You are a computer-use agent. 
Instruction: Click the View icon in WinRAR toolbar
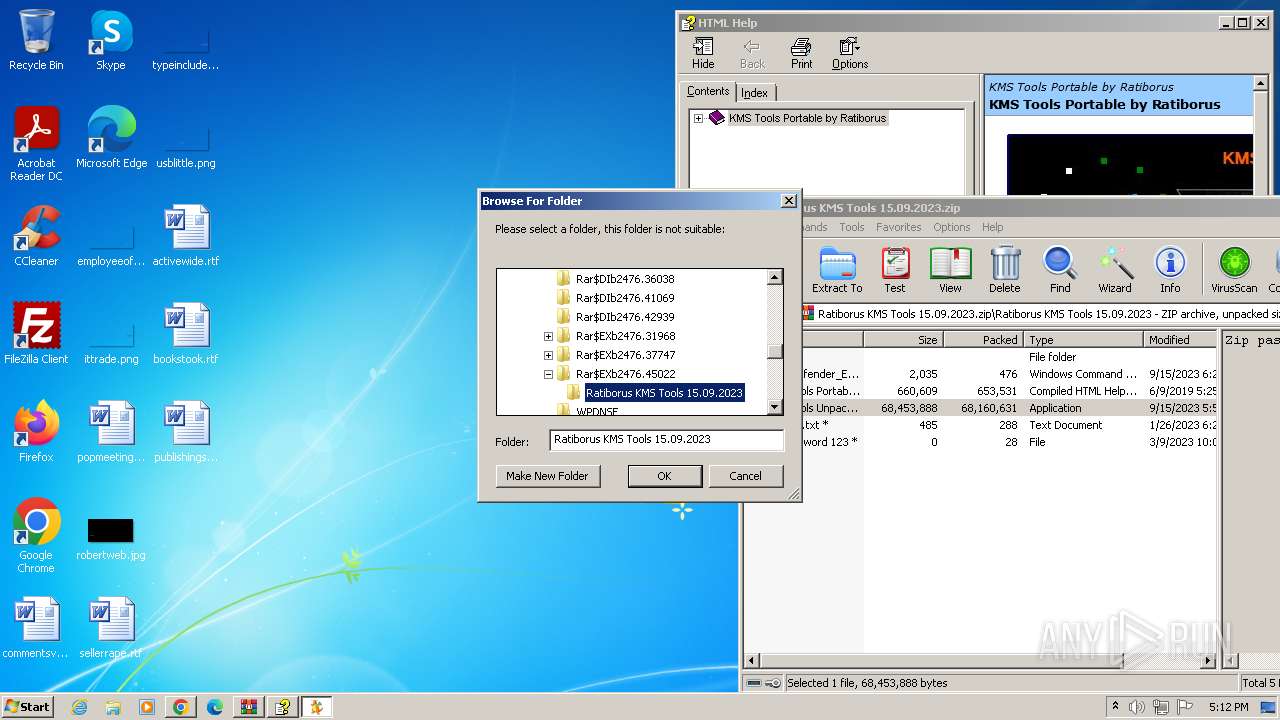[950, 270]
